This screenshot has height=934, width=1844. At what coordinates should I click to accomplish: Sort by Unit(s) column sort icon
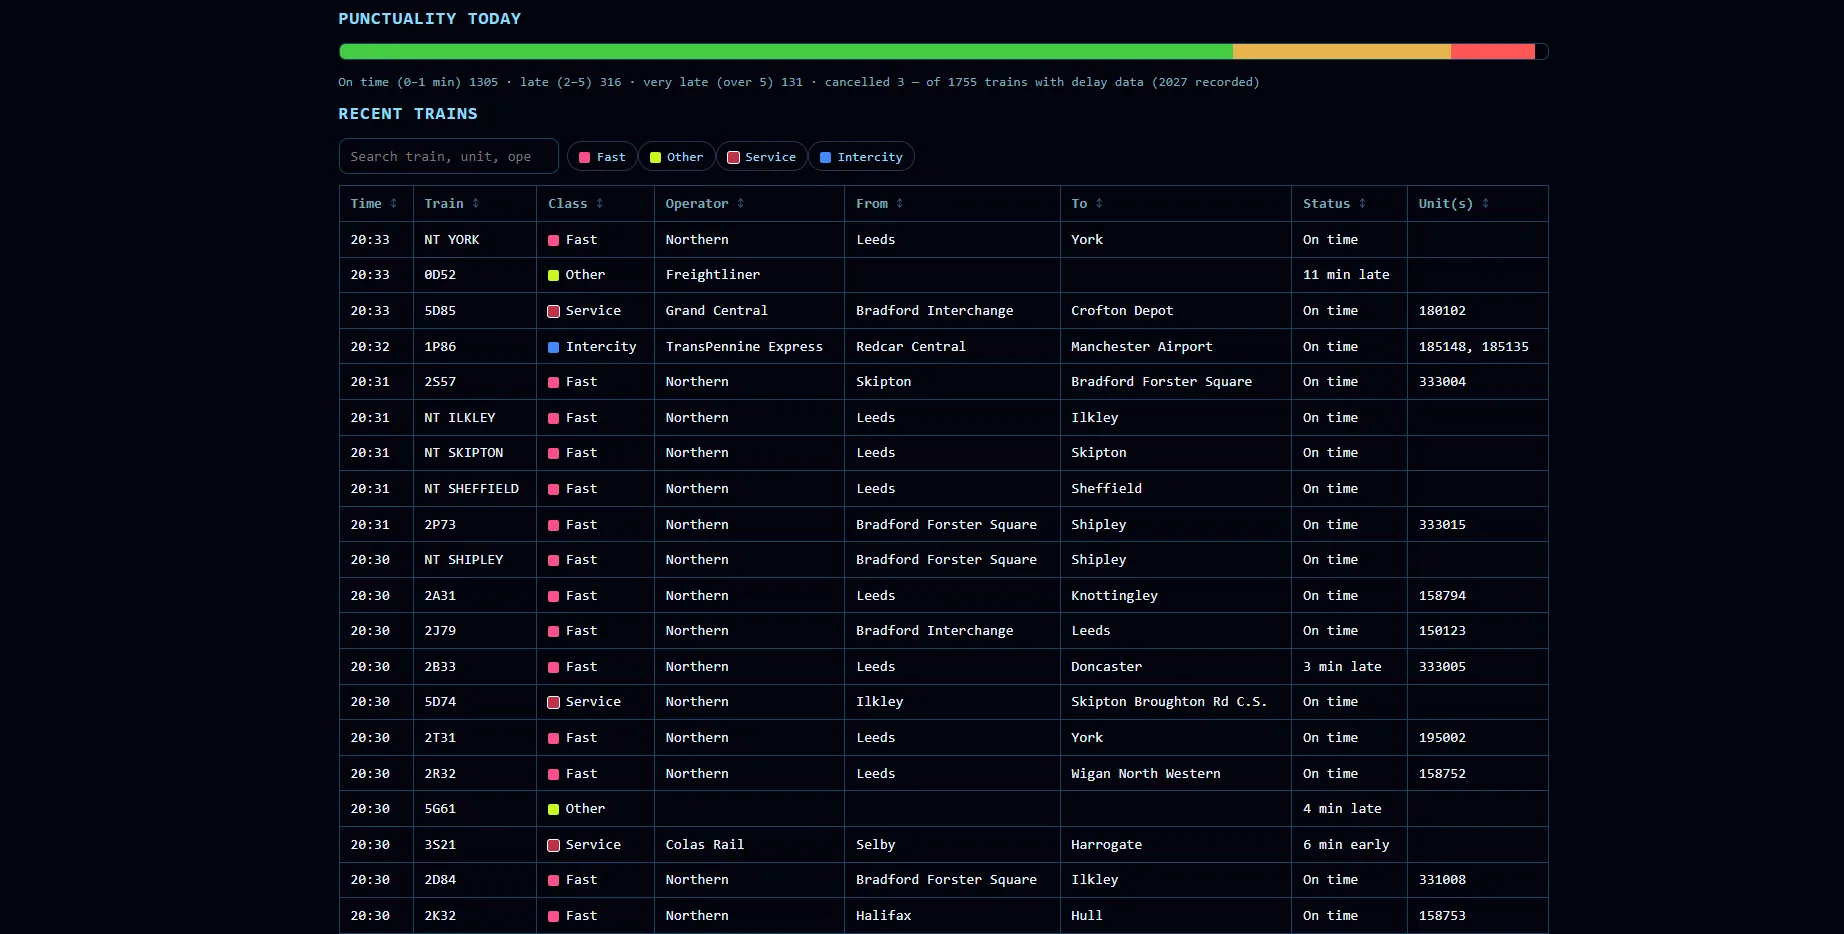tap(1486, 204)
